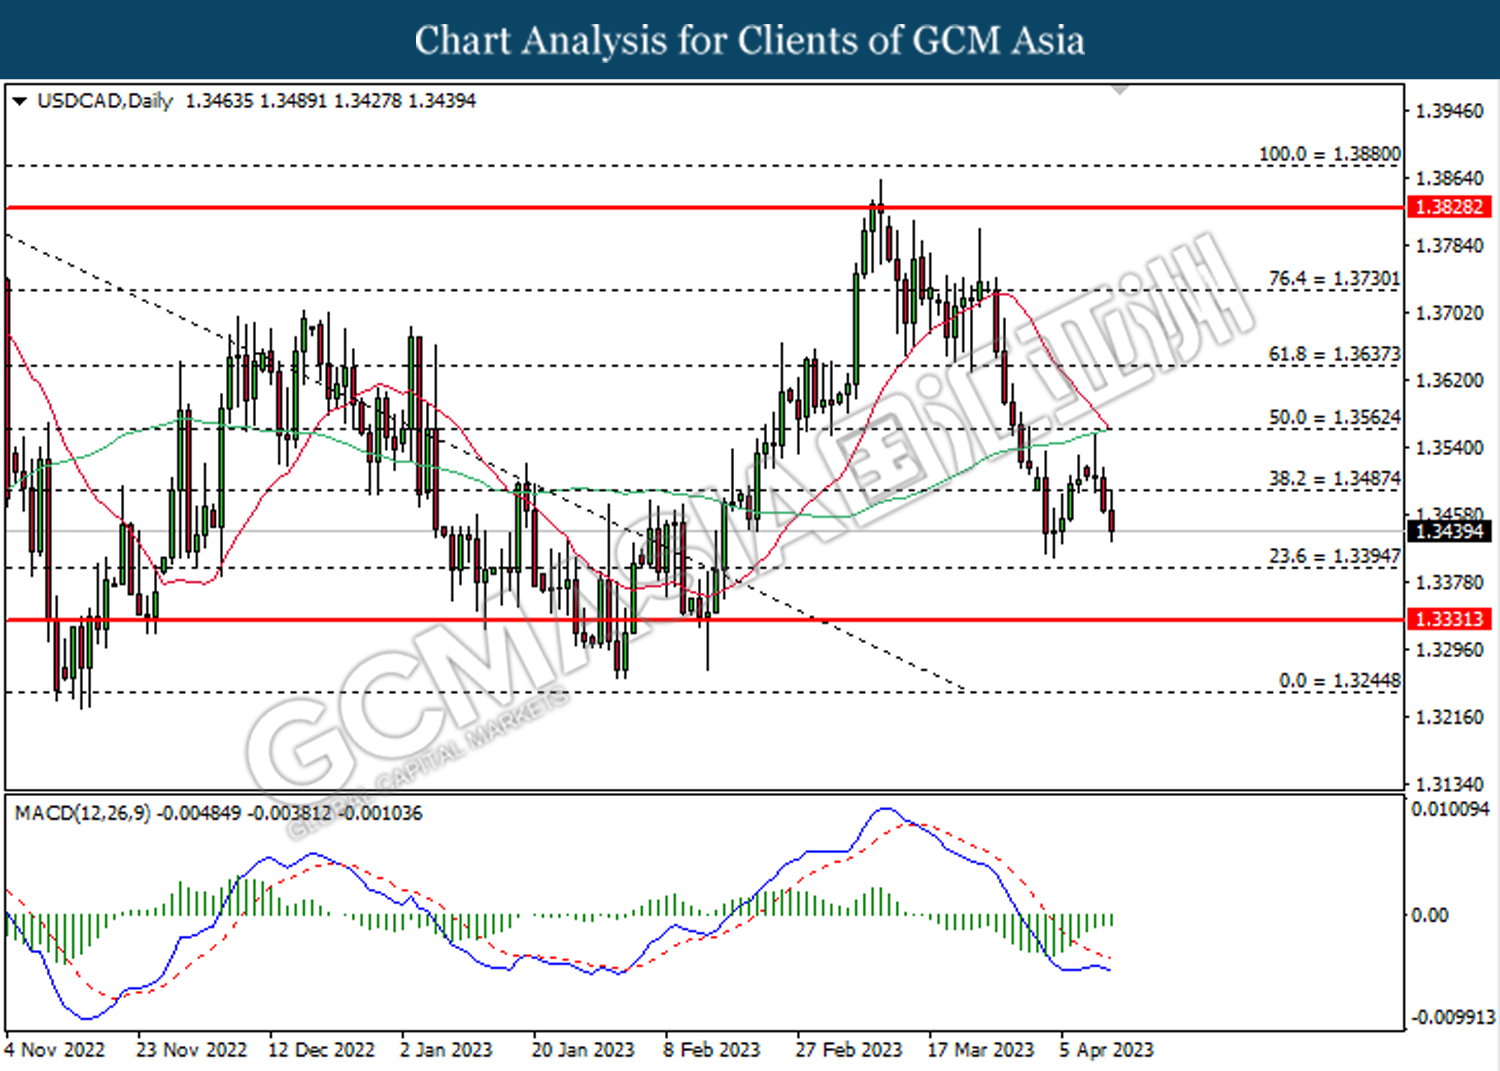Click the black current price label 1.34394
Viewport: 1500px width, 1071px height.
pos(1449,531)
